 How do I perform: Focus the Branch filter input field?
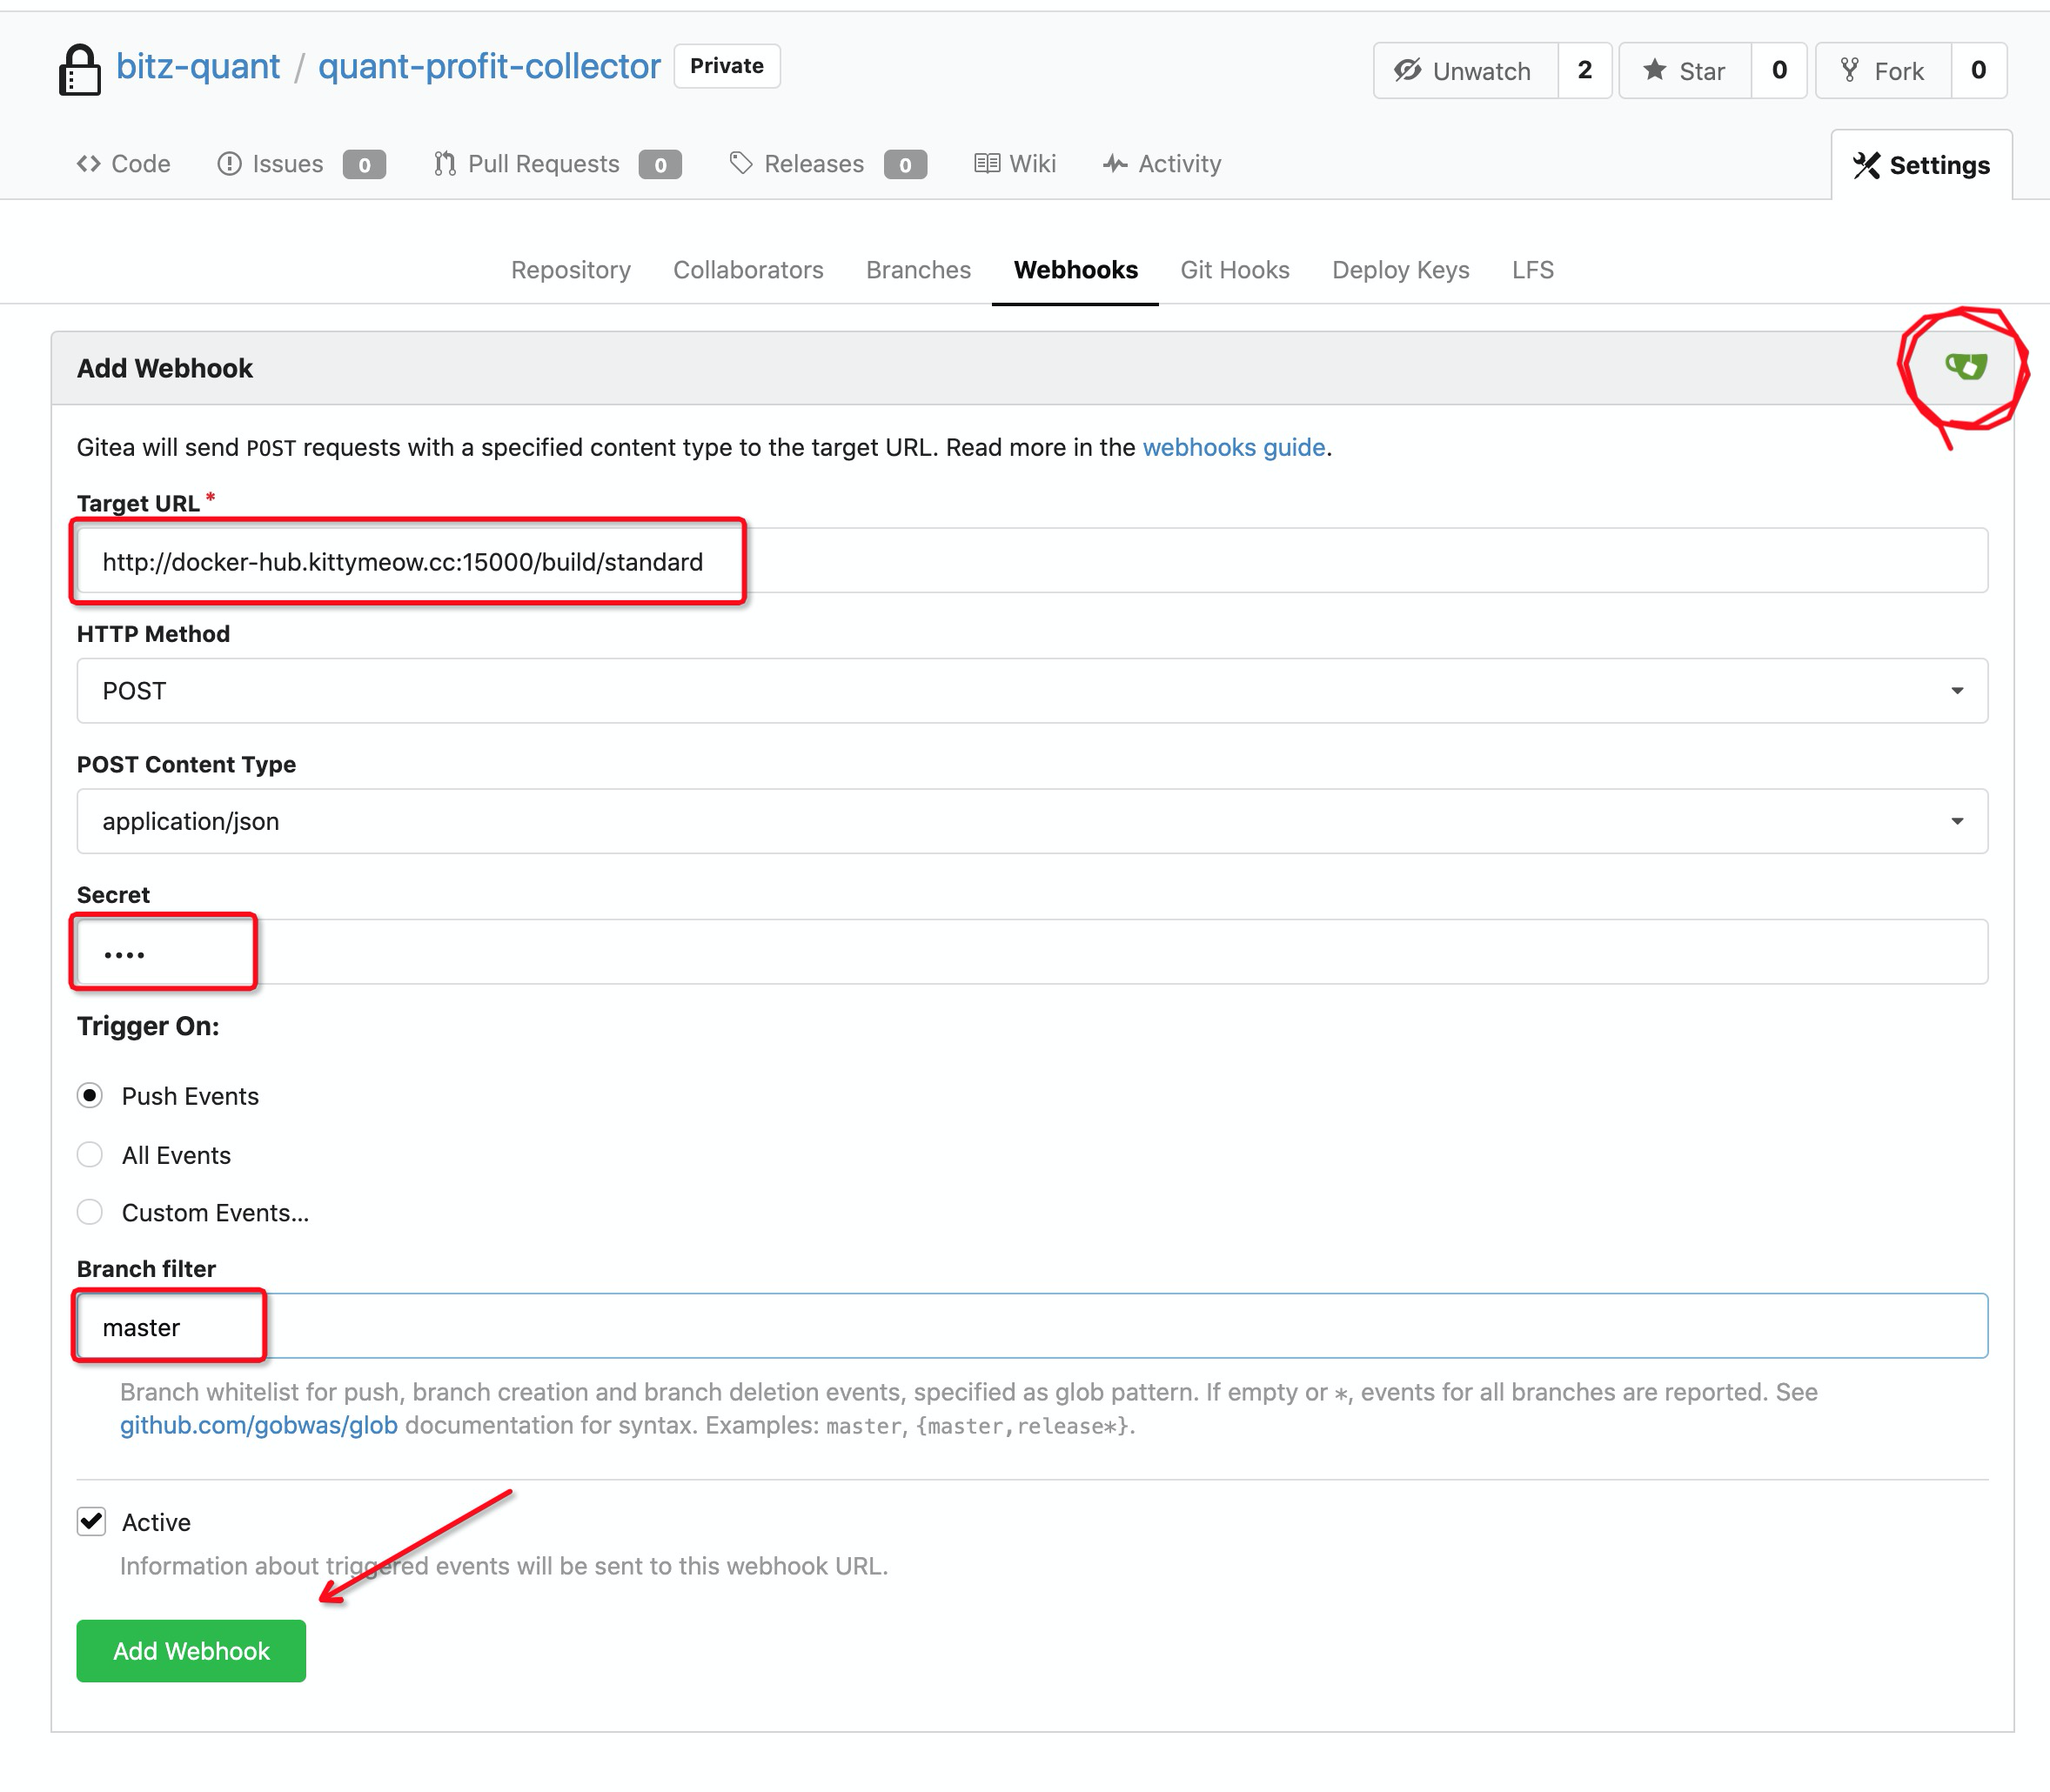(1032, 1327)
